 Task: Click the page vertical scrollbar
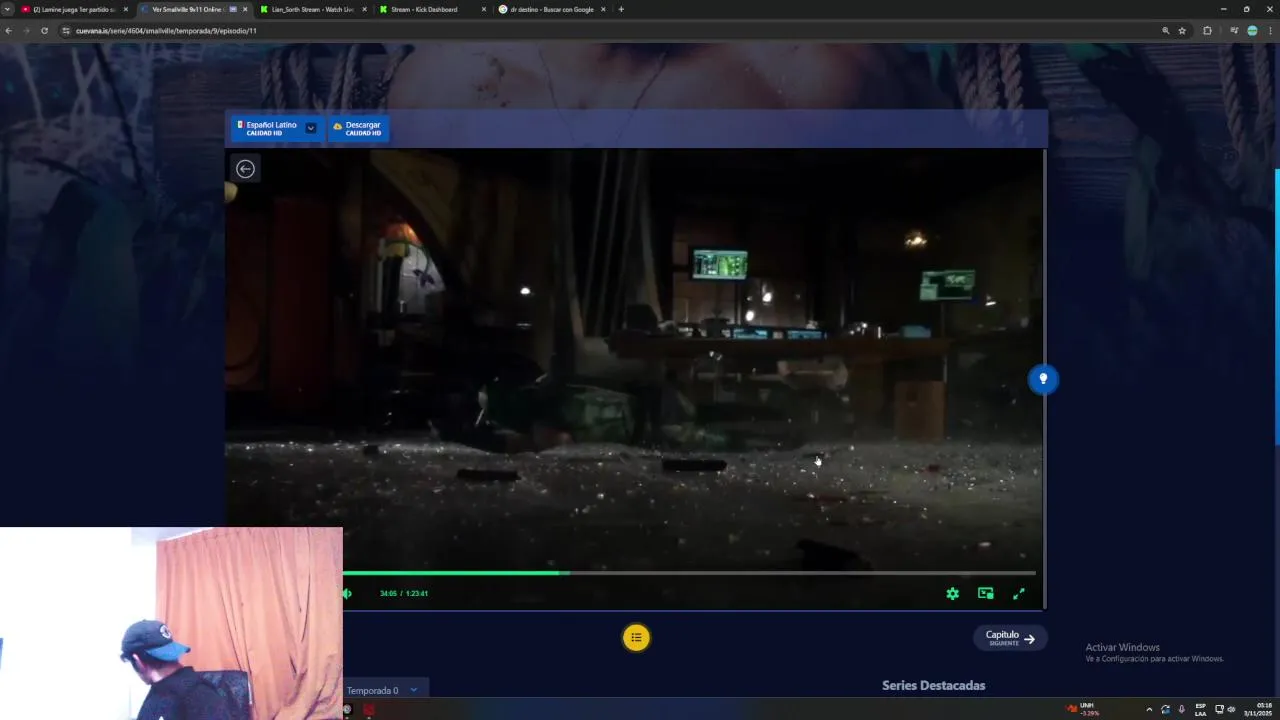[x=1276, y=307]
